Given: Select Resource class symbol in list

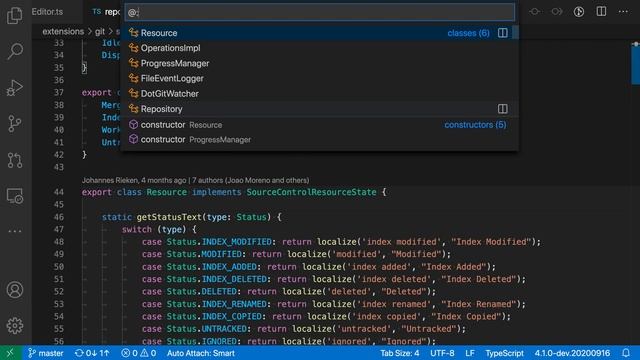Looking at the screenshot, I should 320,33.
